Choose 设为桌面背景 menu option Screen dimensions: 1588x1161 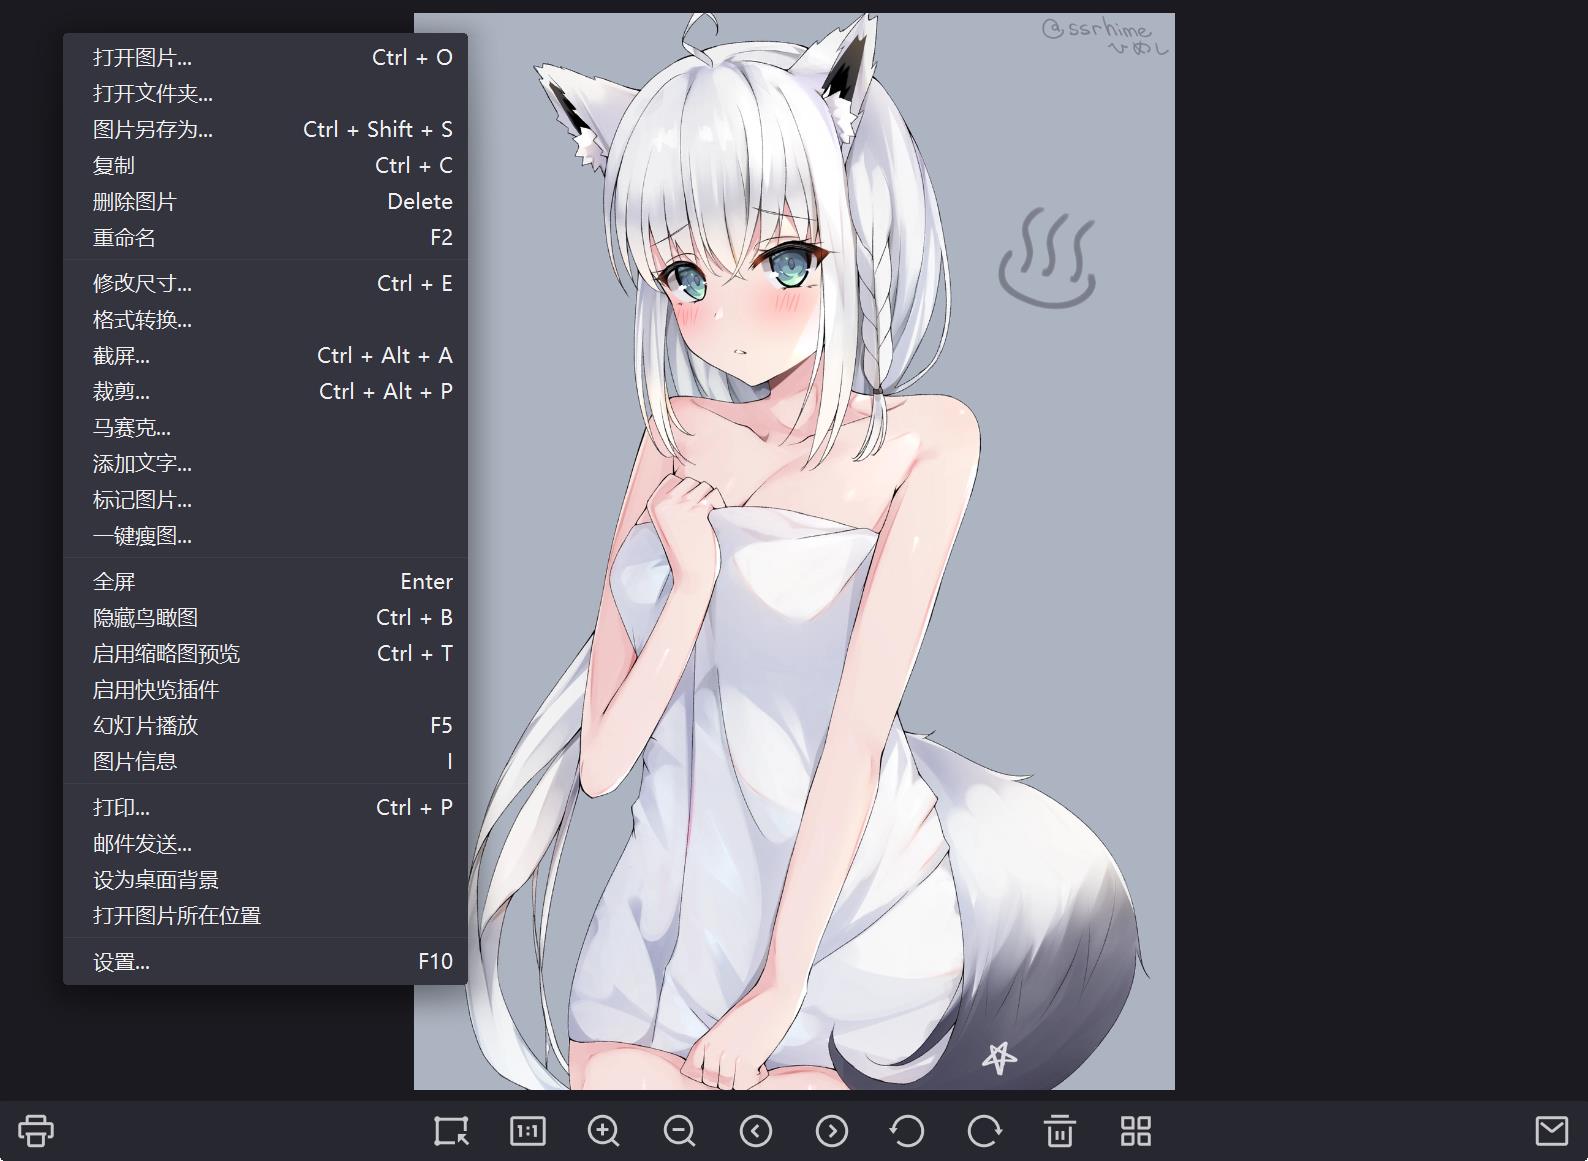(265, 880)
